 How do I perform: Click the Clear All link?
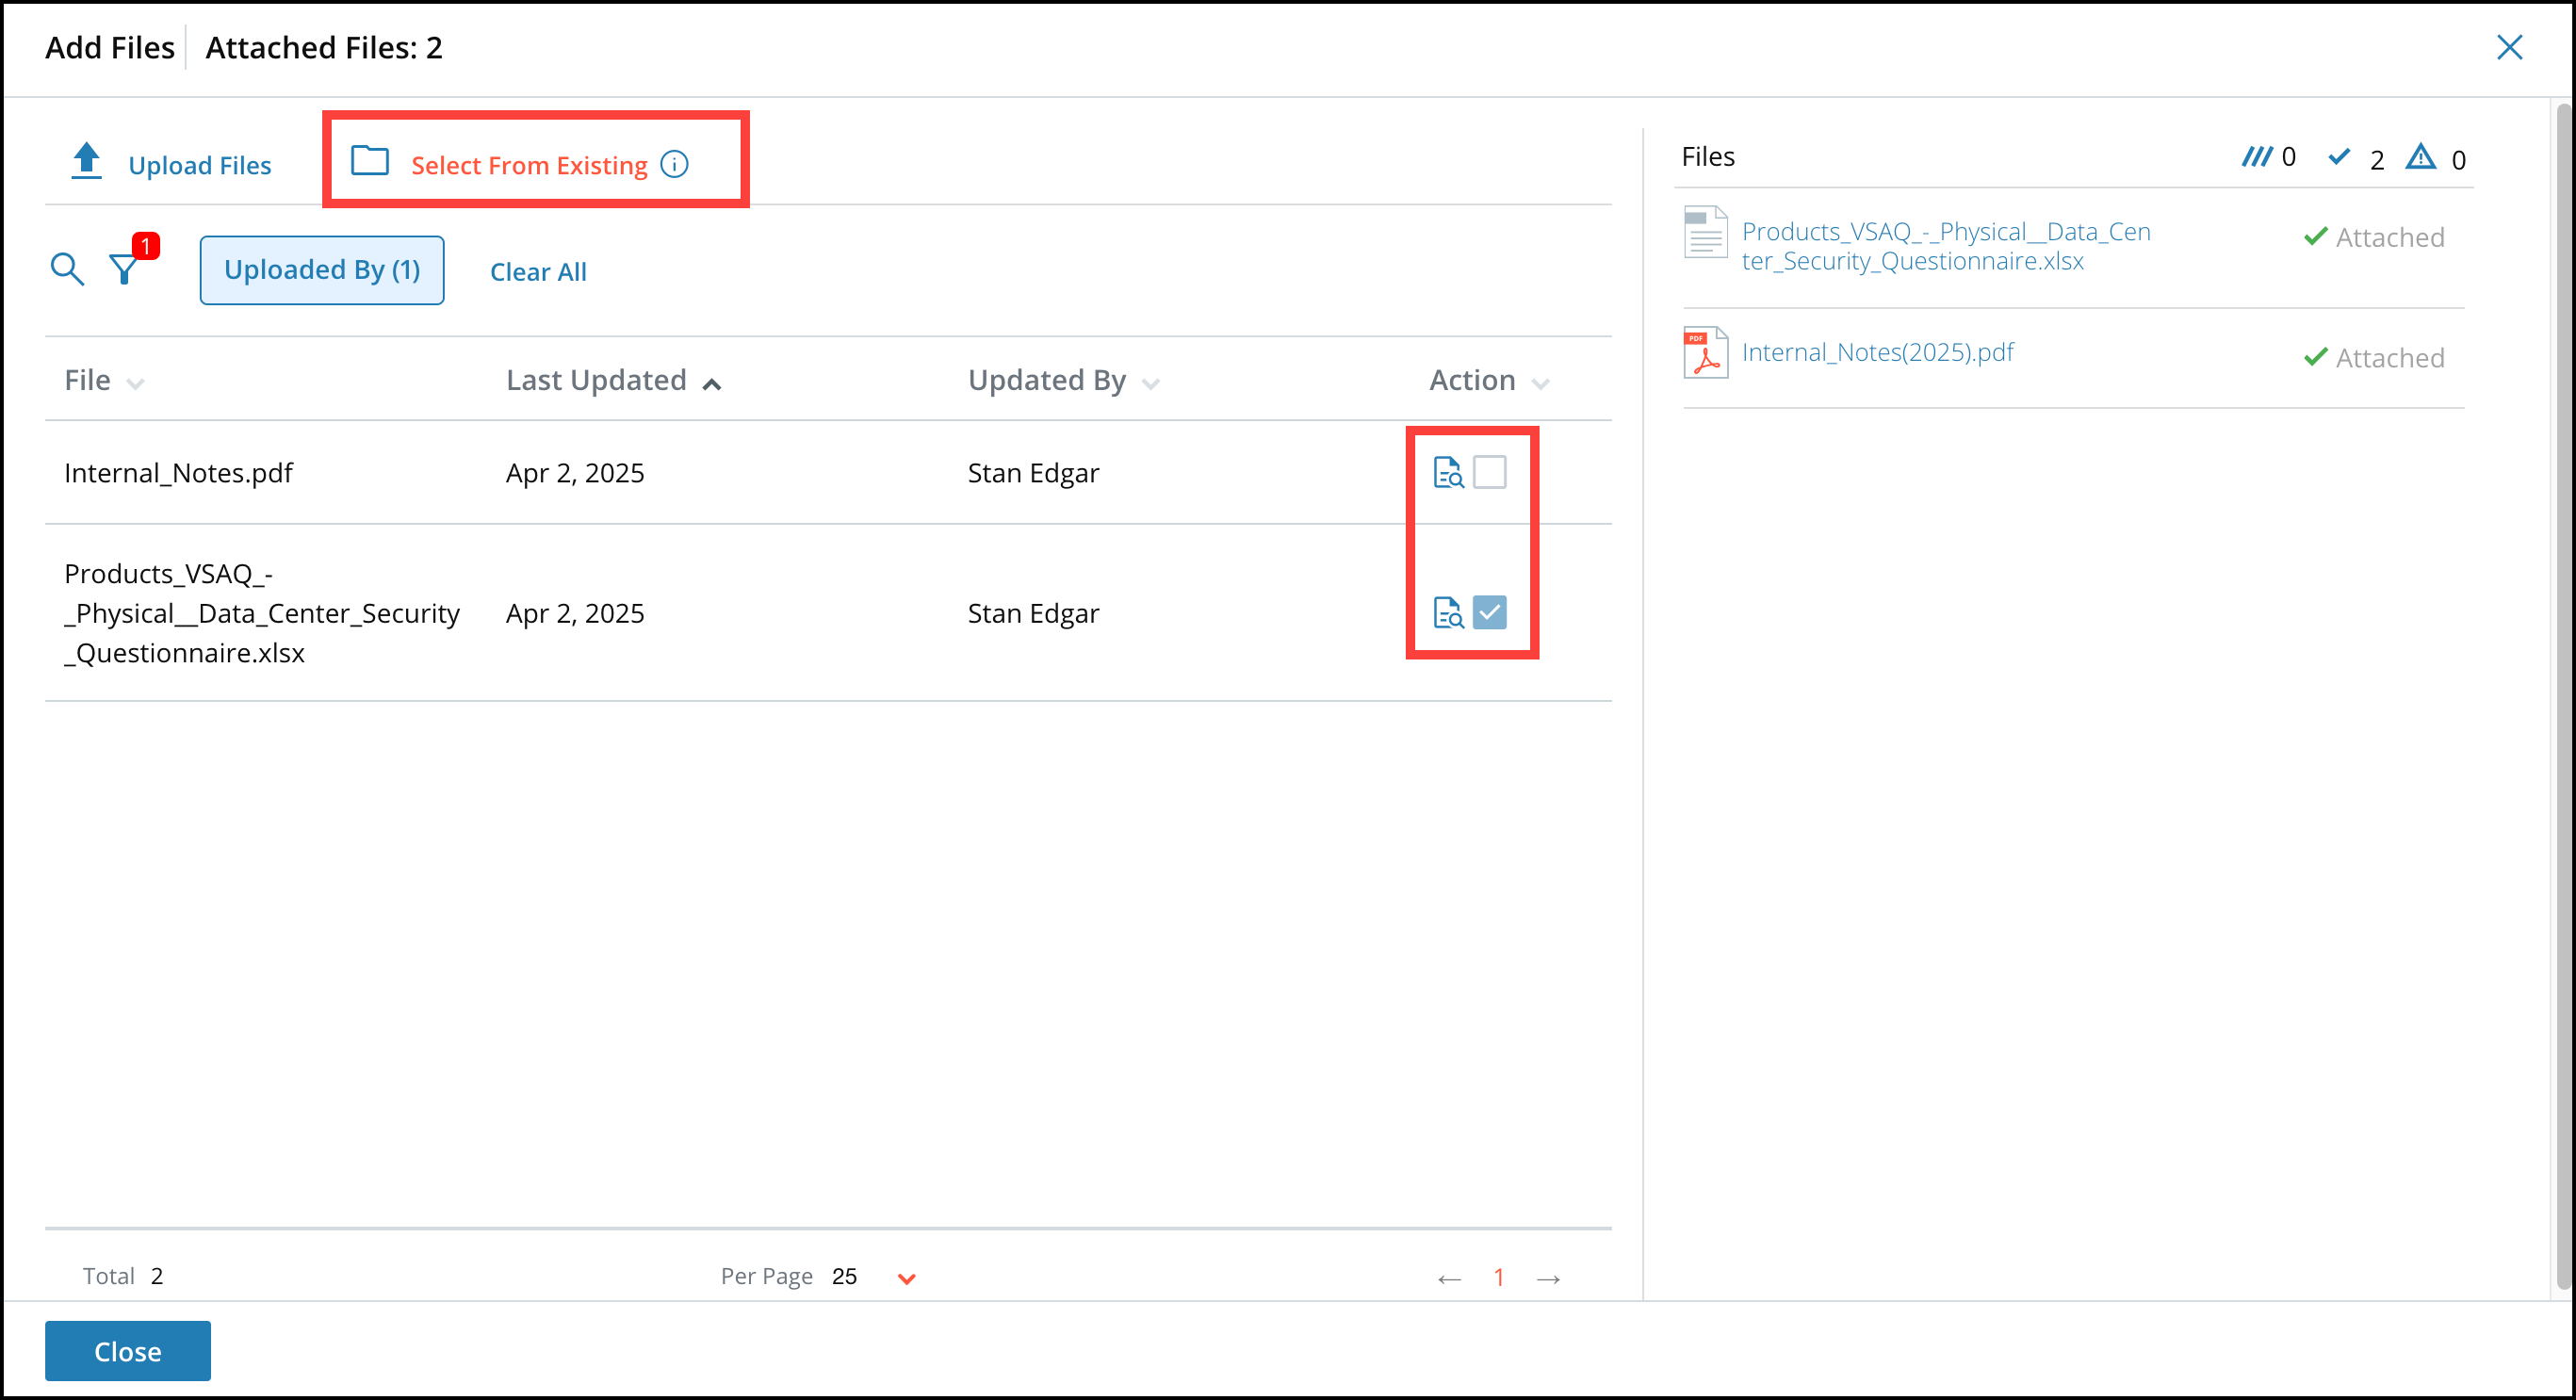(538, 271)
